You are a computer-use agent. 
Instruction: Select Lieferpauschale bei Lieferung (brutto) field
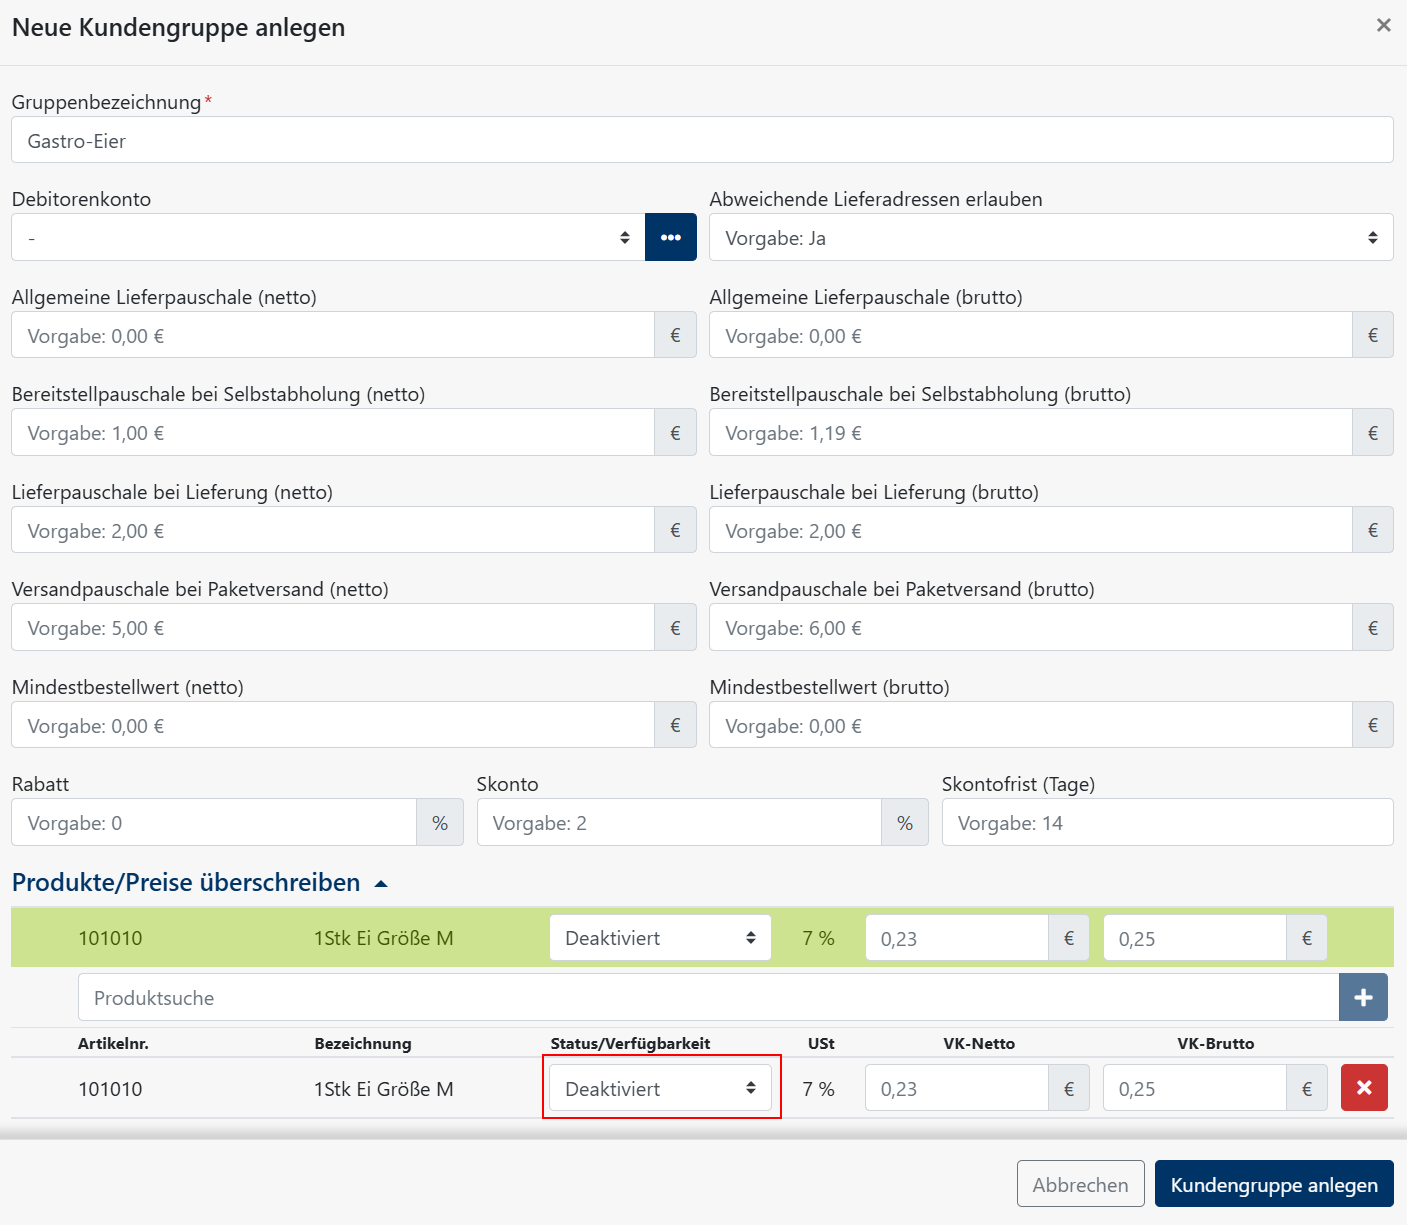(x=1031, y=530)
